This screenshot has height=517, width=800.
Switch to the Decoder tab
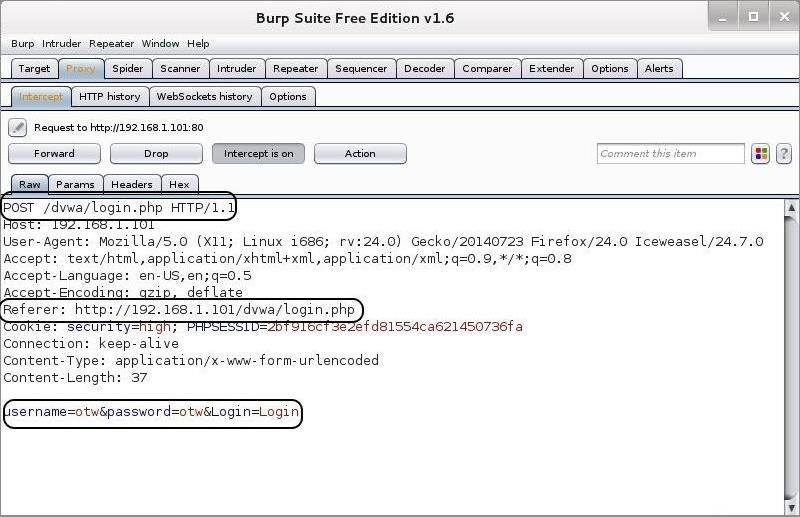tap(424, 68)
